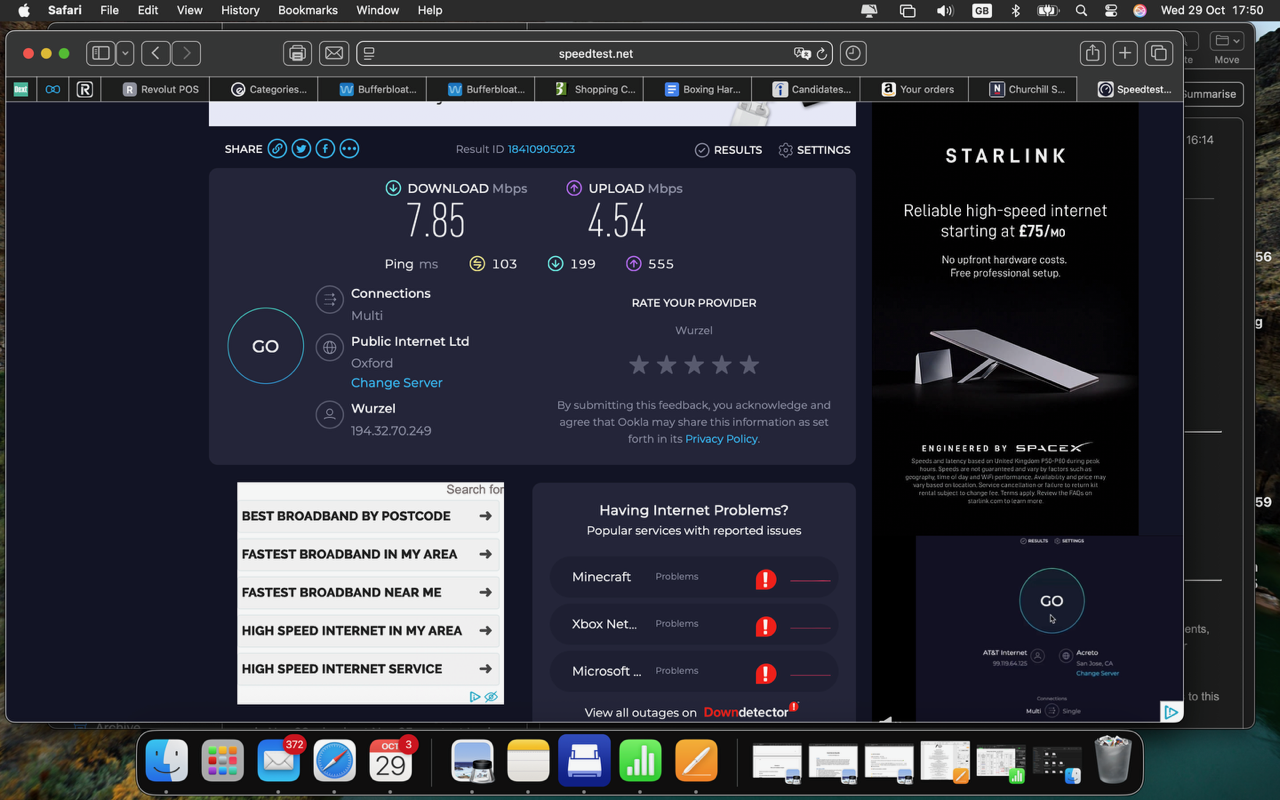
Task: Share result via Twitter icon
Action: coord(301,149)
